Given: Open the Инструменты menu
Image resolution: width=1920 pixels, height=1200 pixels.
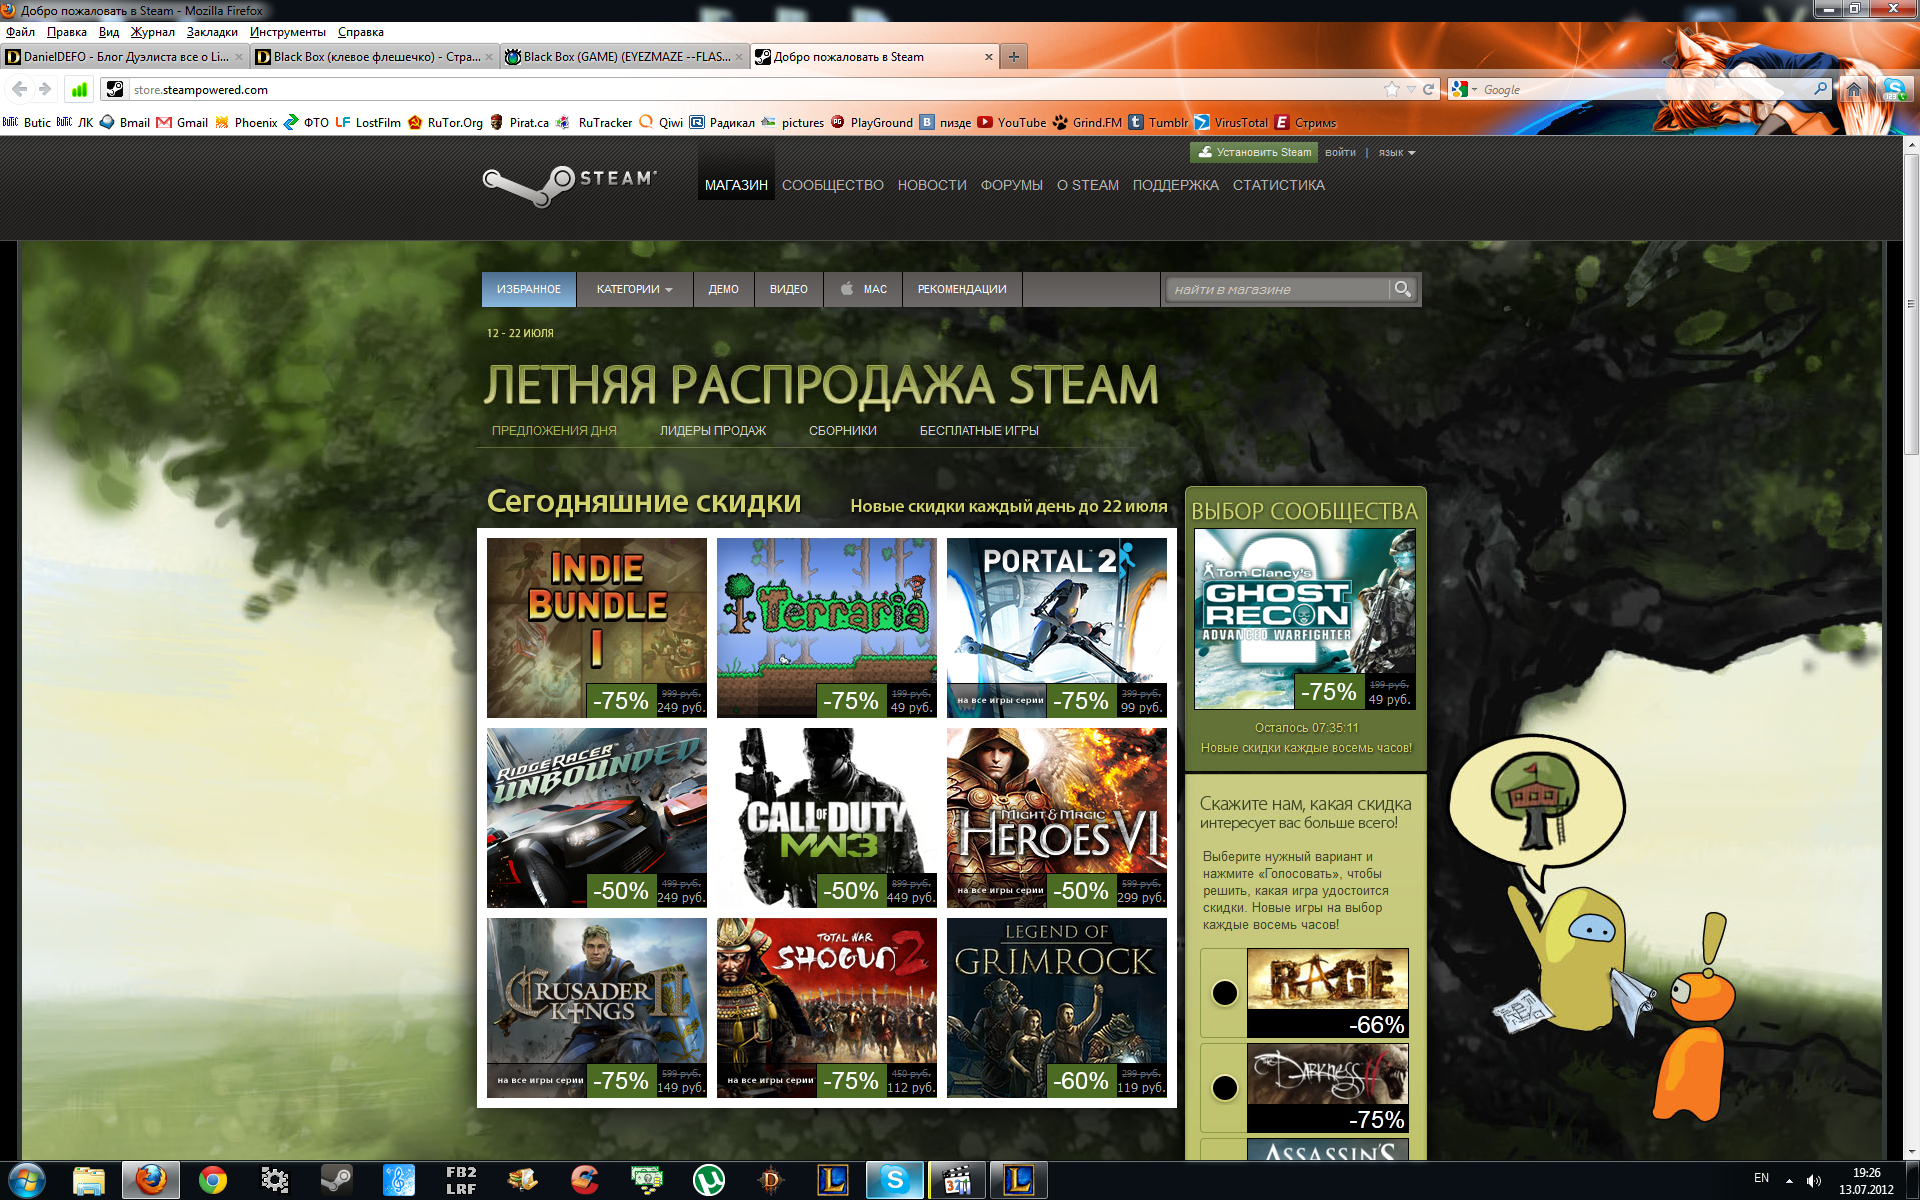Looking at the screenshot, I should pos(287,32).
